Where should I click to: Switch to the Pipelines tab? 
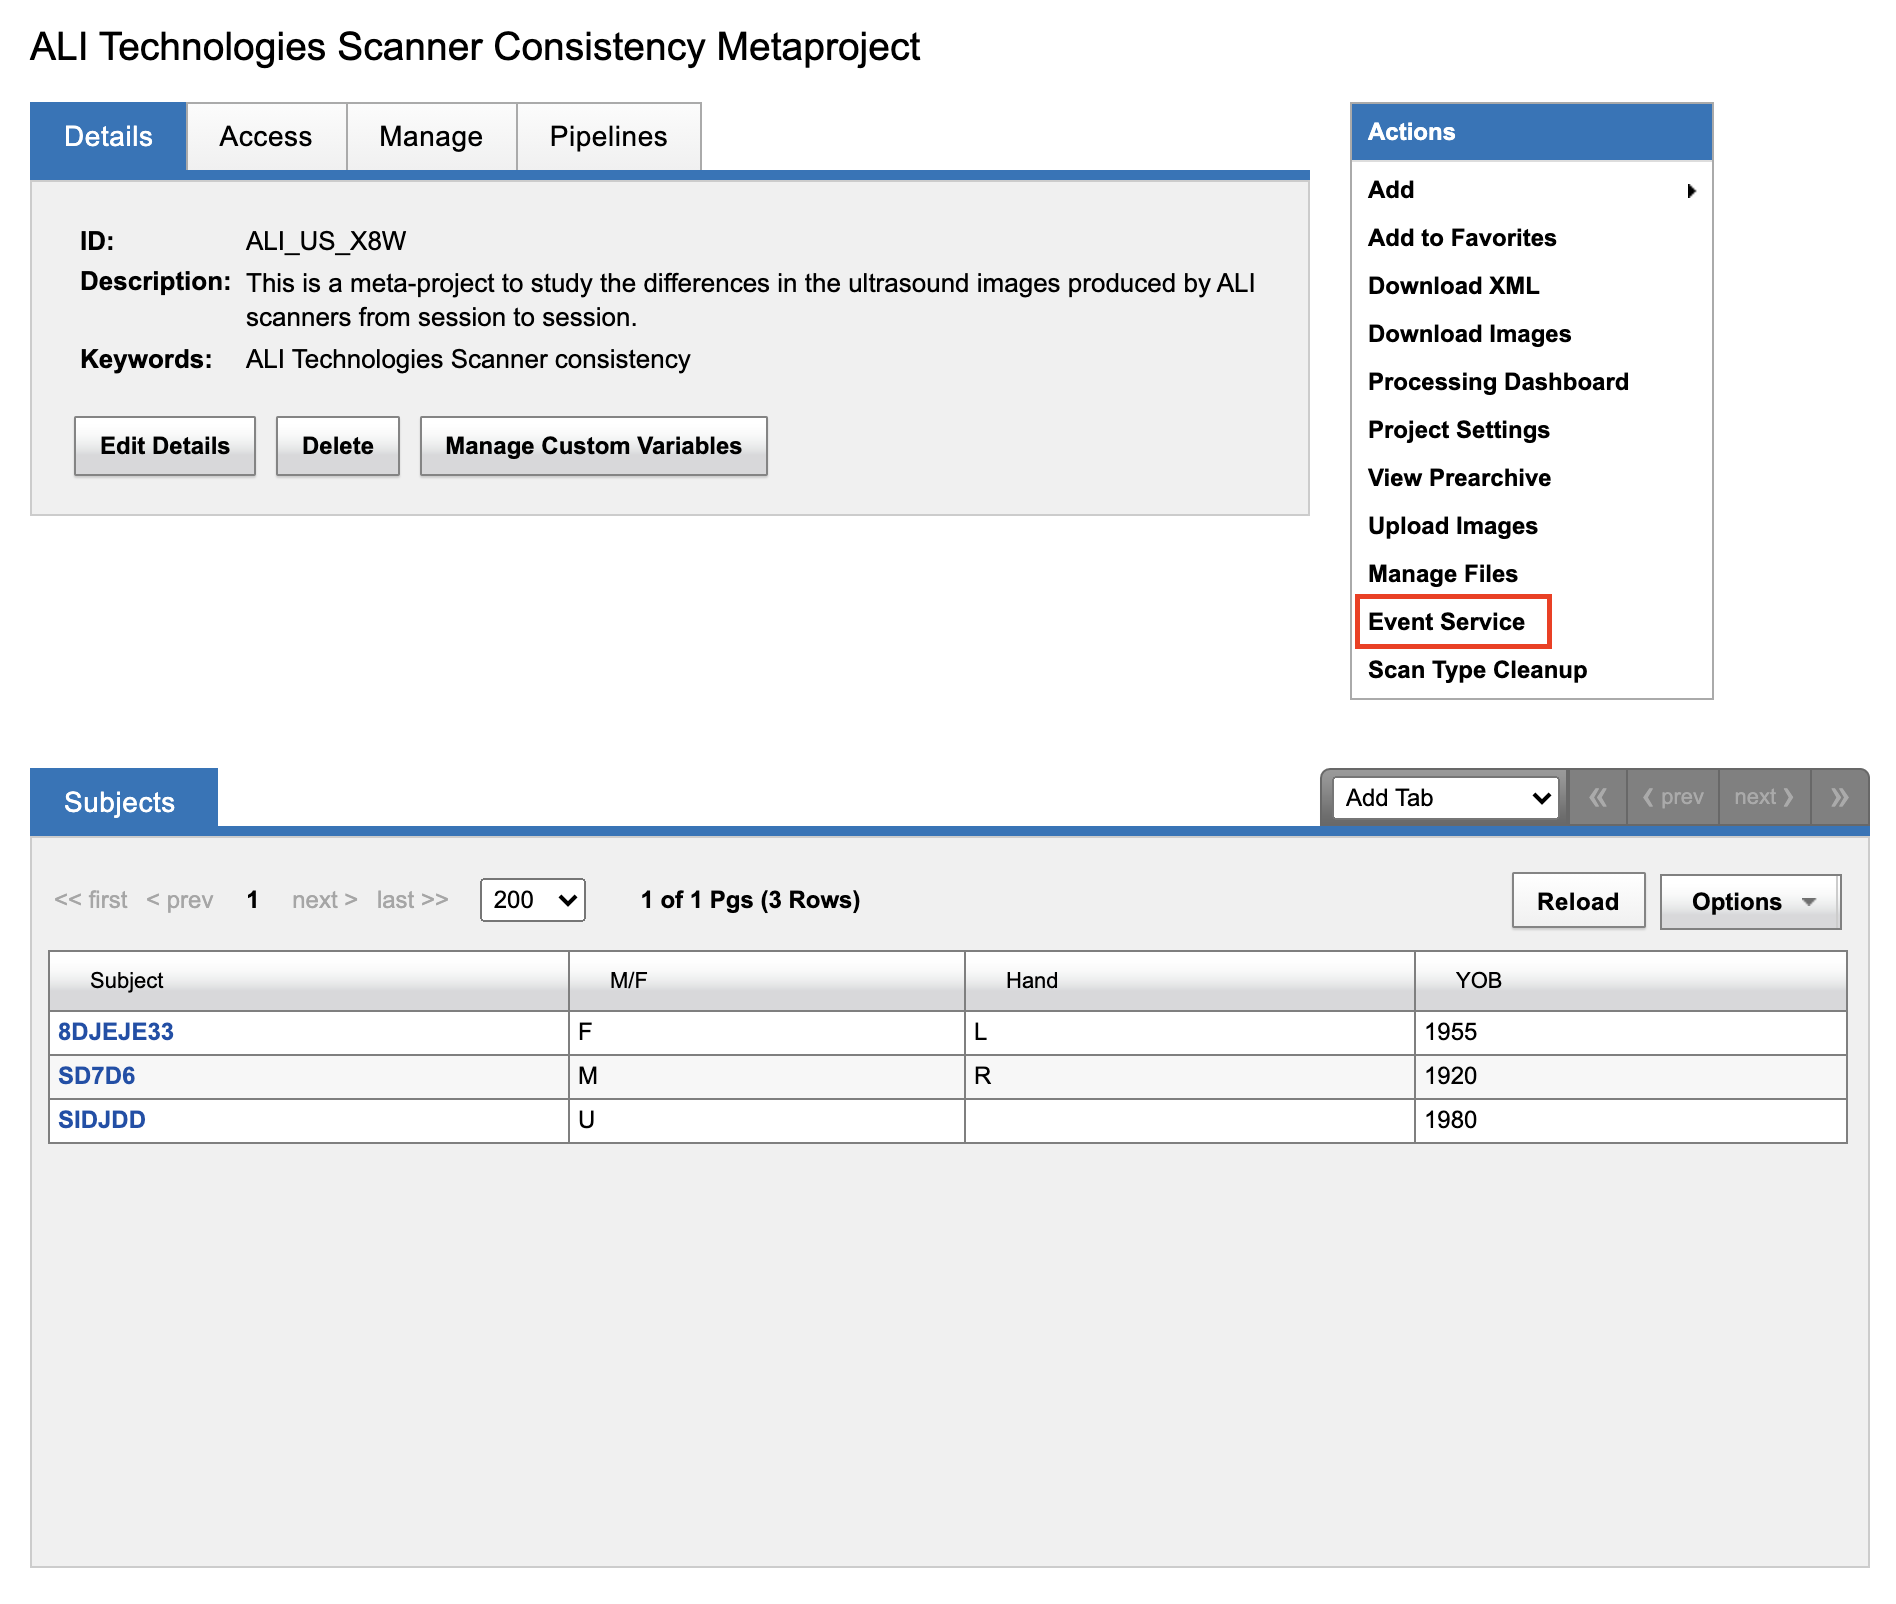click(x=608, y=137)
